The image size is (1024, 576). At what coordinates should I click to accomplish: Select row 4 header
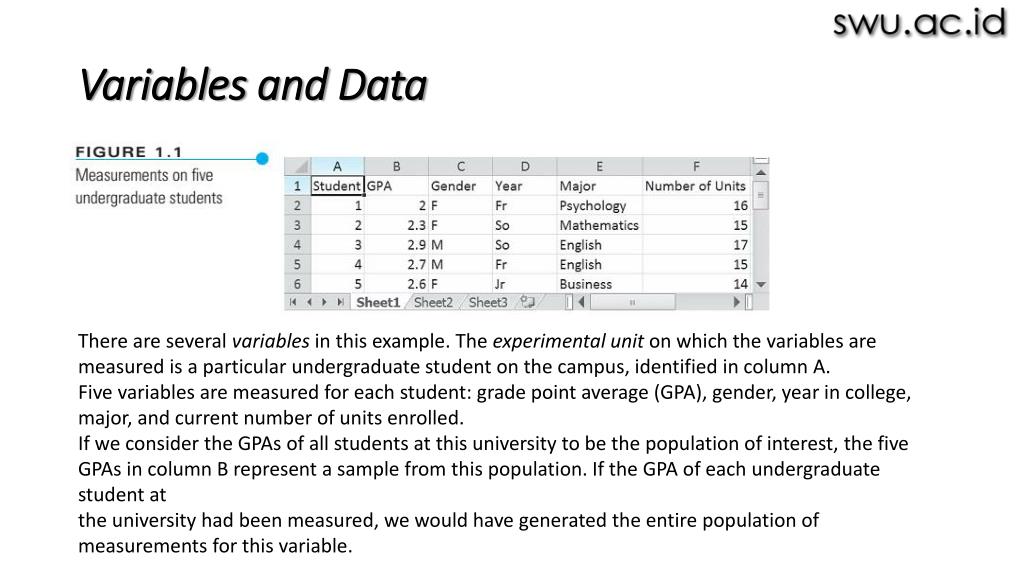(296, 245)
